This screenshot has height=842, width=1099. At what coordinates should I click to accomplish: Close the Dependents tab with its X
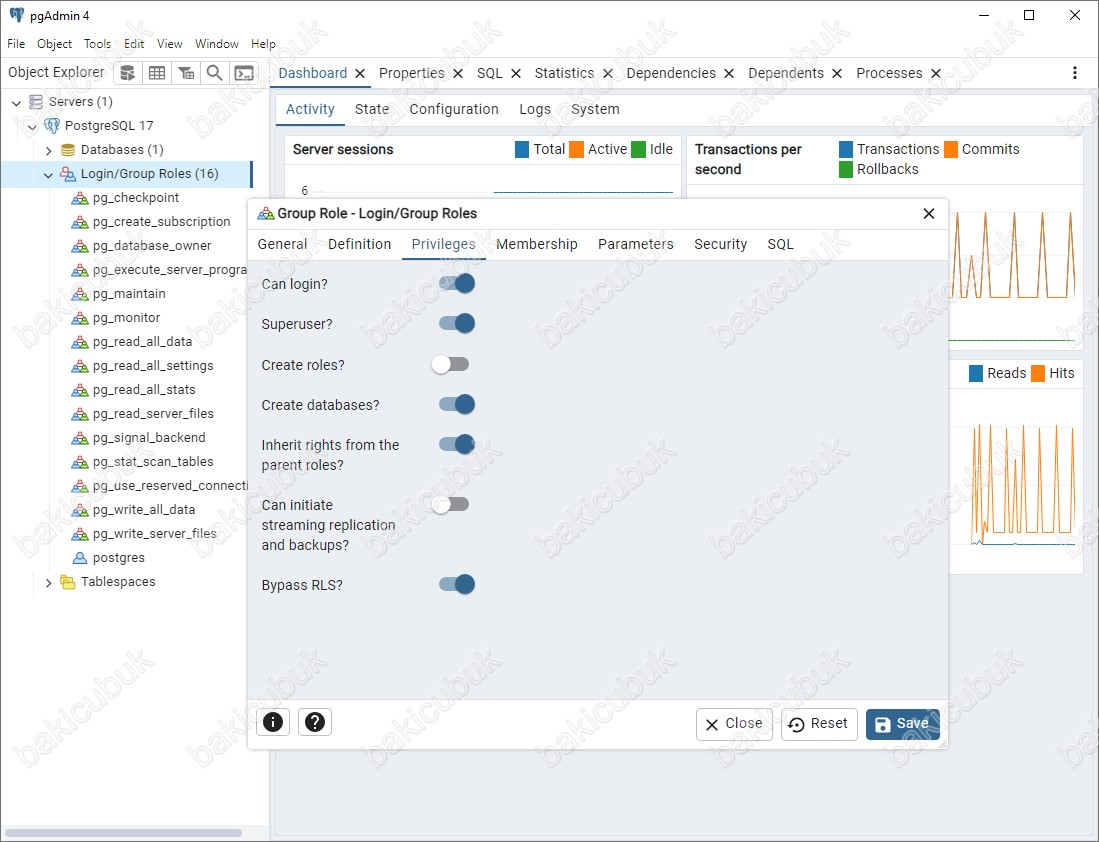point(837,74)
